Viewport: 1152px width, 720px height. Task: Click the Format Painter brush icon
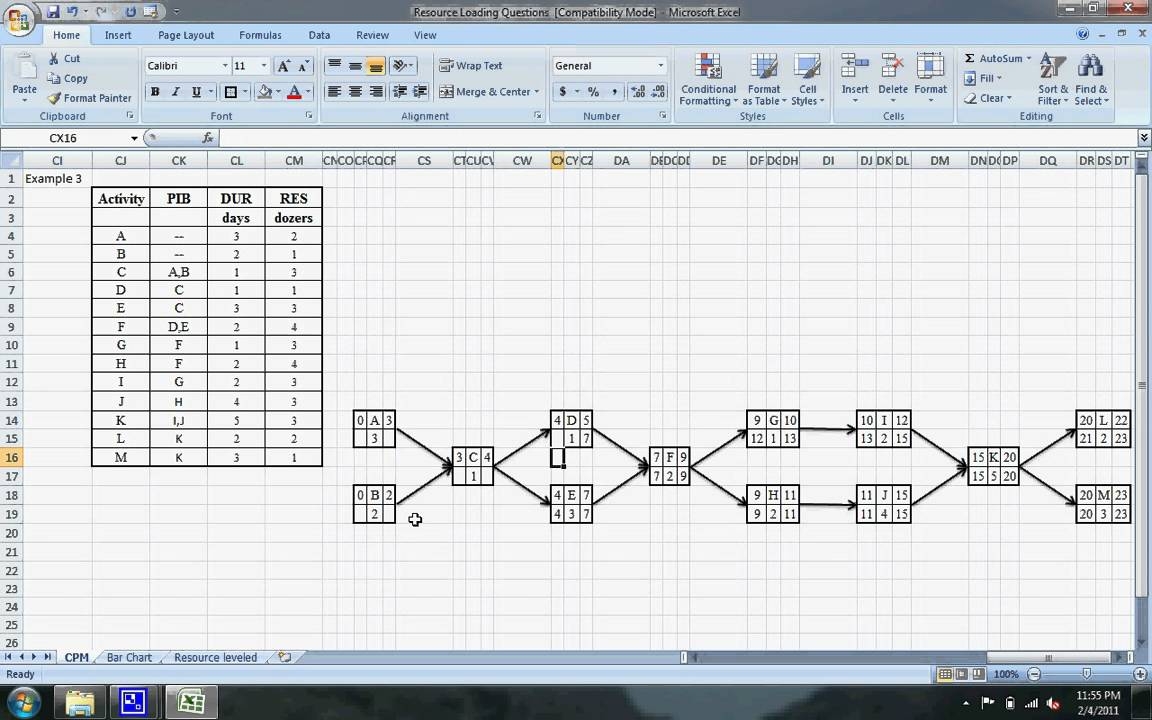pos(53,98)
